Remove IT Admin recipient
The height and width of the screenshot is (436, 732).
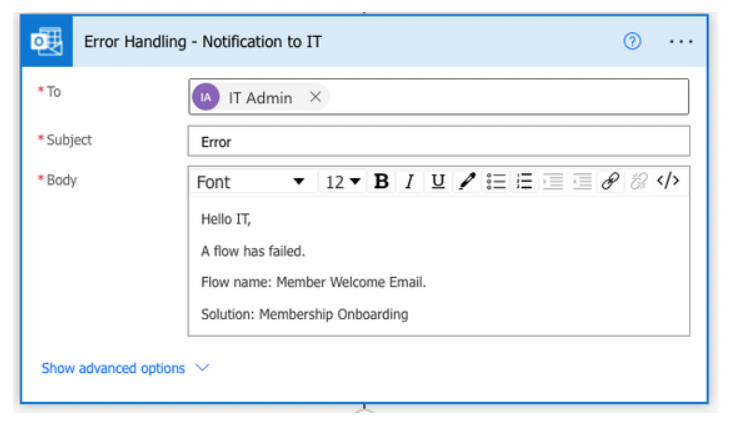(316, 97)
